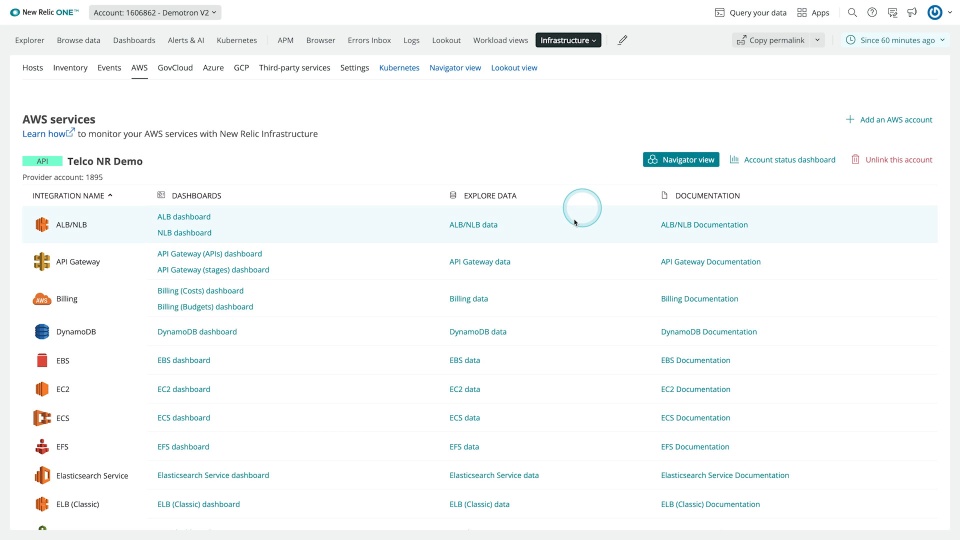This screenshot has width=960, height=540.
Task: Click the DynamoDB service icon
Action: tap(42, 332)
